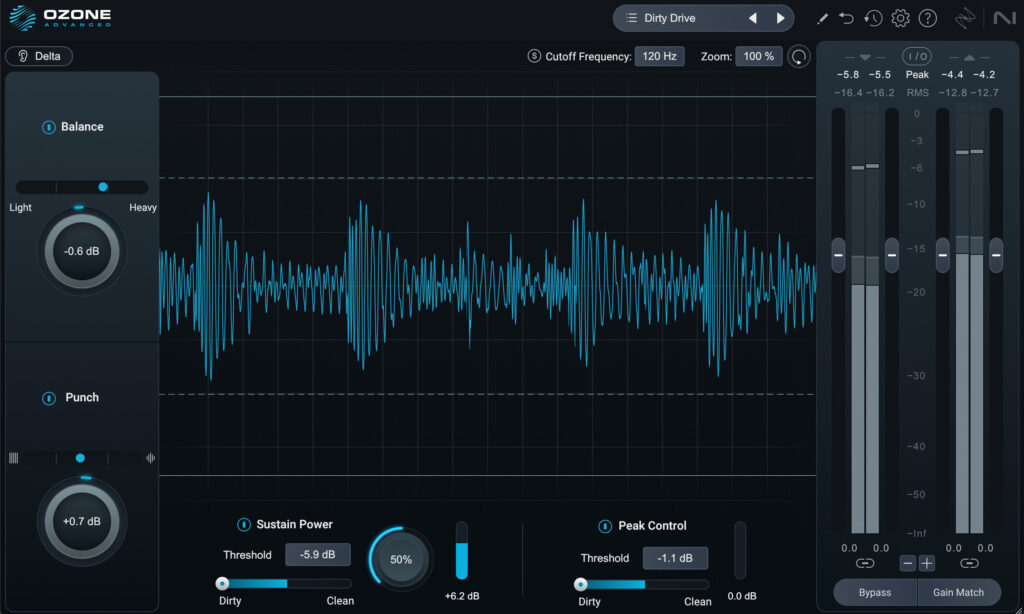Link the output gain channels
Screen dimensions: 1024x614
click(969, 563)
